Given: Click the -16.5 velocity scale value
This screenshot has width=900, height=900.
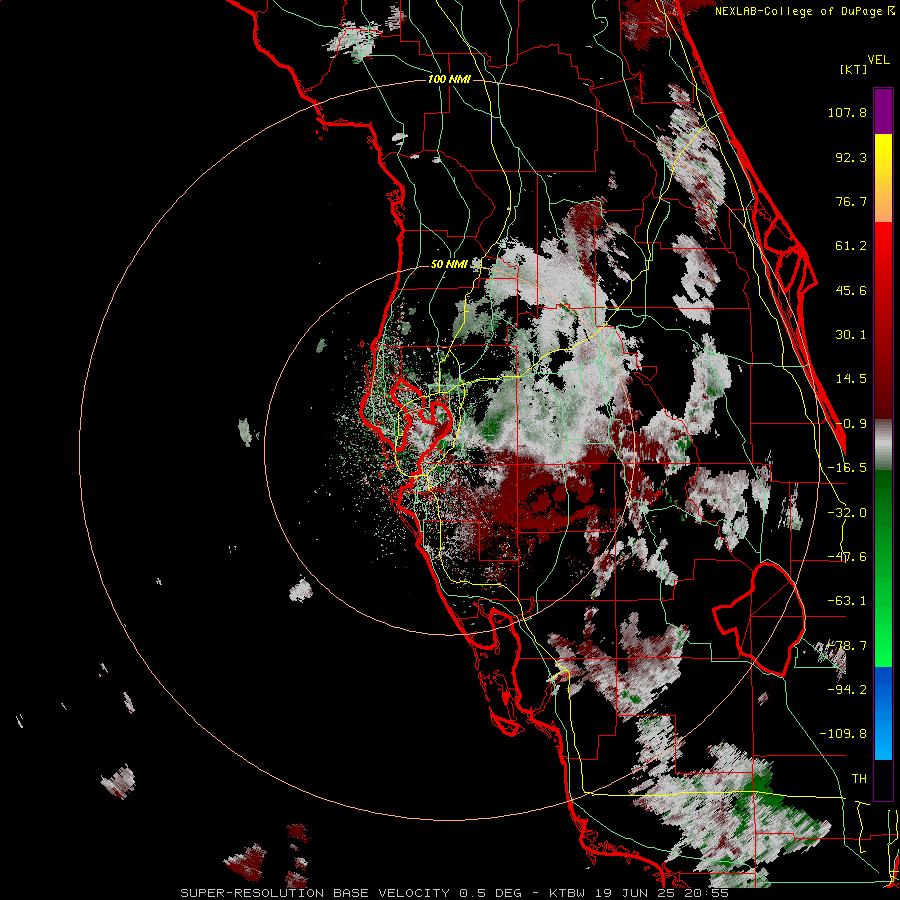Looking at the screenshot, I should point(847,468).
